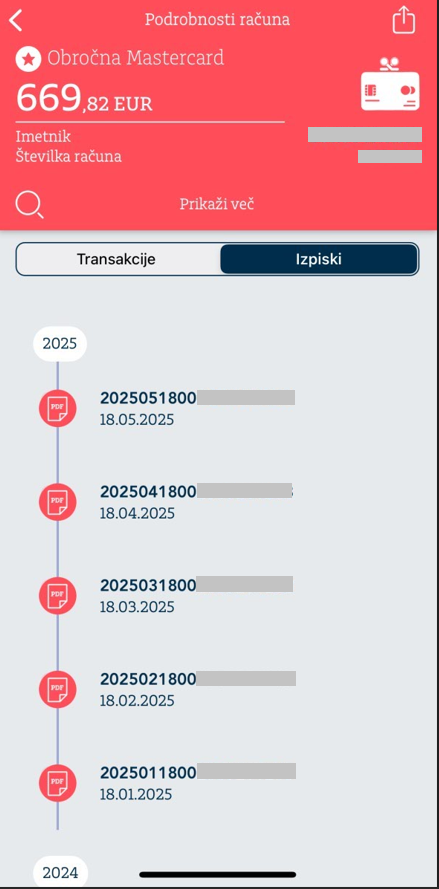439x889 pixels.
Task: Open PDF icon for 18.02.2025 statement
Action: point(57,689)
